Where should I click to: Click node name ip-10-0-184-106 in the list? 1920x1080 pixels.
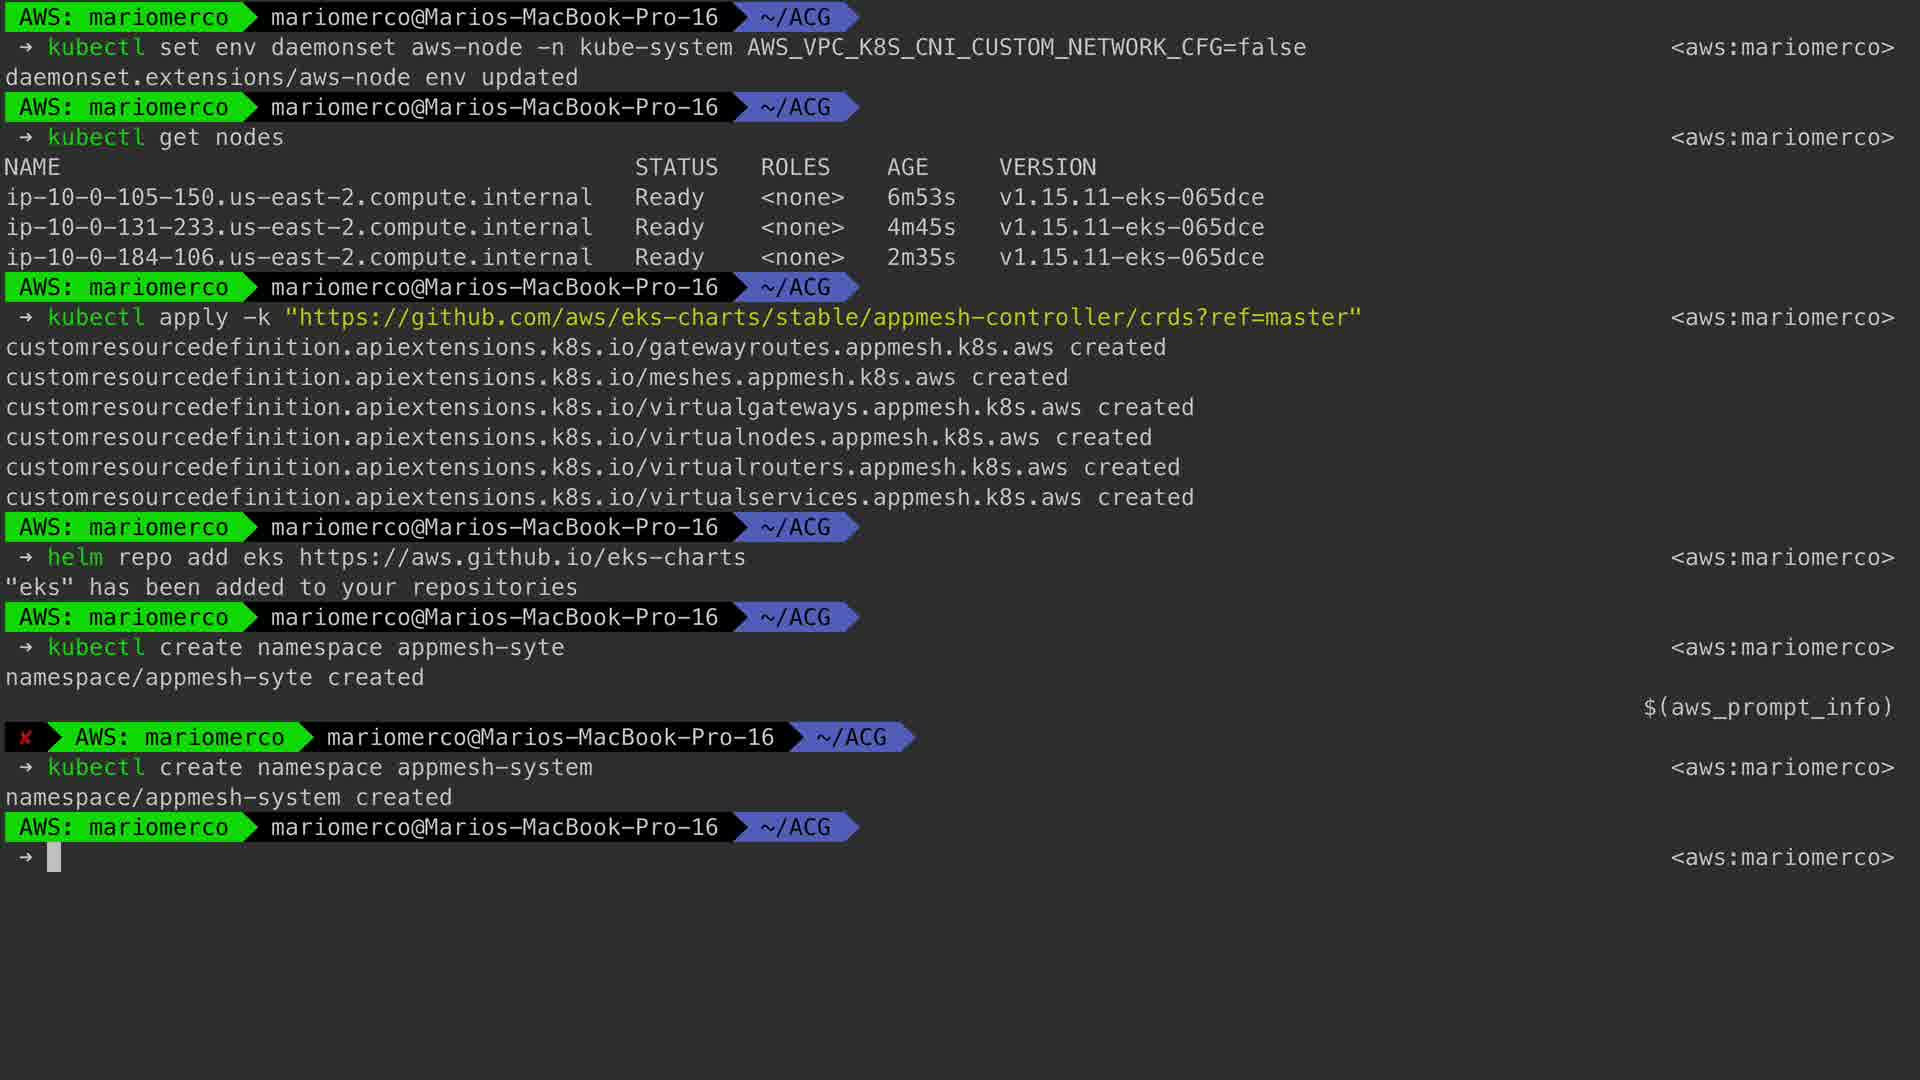(299, 258)
